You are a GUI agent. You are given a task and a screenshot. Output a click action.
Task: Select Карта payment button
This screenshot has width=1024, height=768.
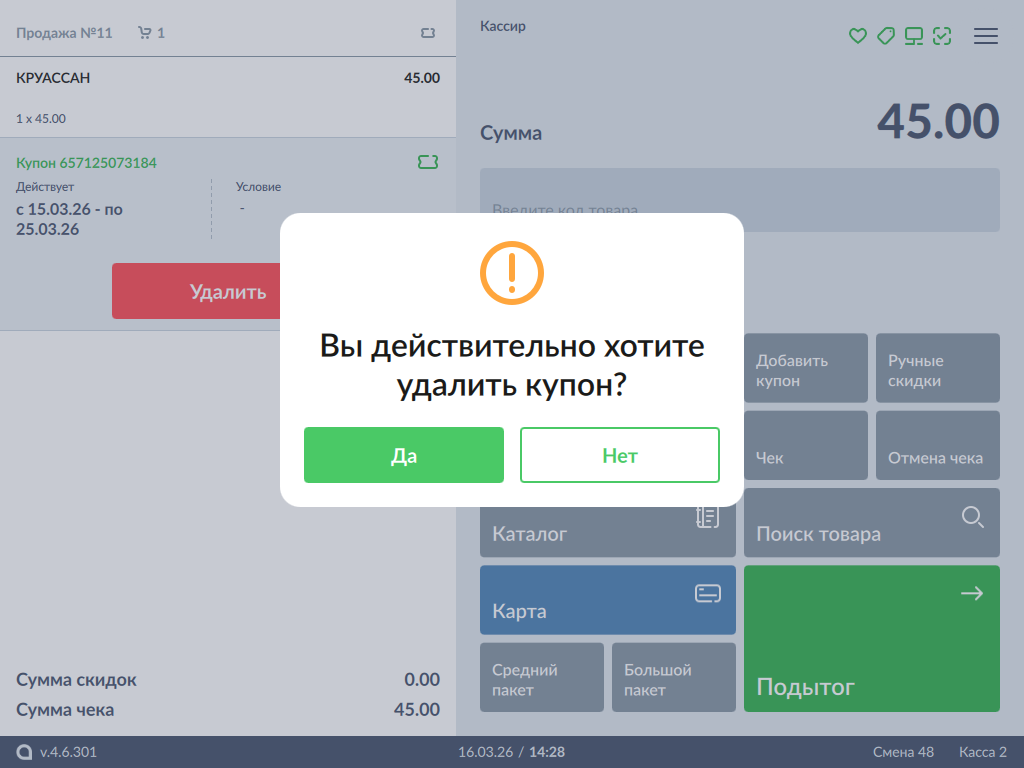coord(607,600)
